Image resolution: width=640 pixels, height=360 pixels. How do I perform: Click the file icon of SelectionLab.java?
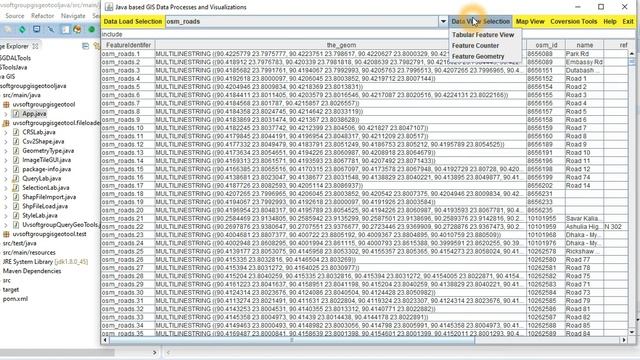pos(16,188)
